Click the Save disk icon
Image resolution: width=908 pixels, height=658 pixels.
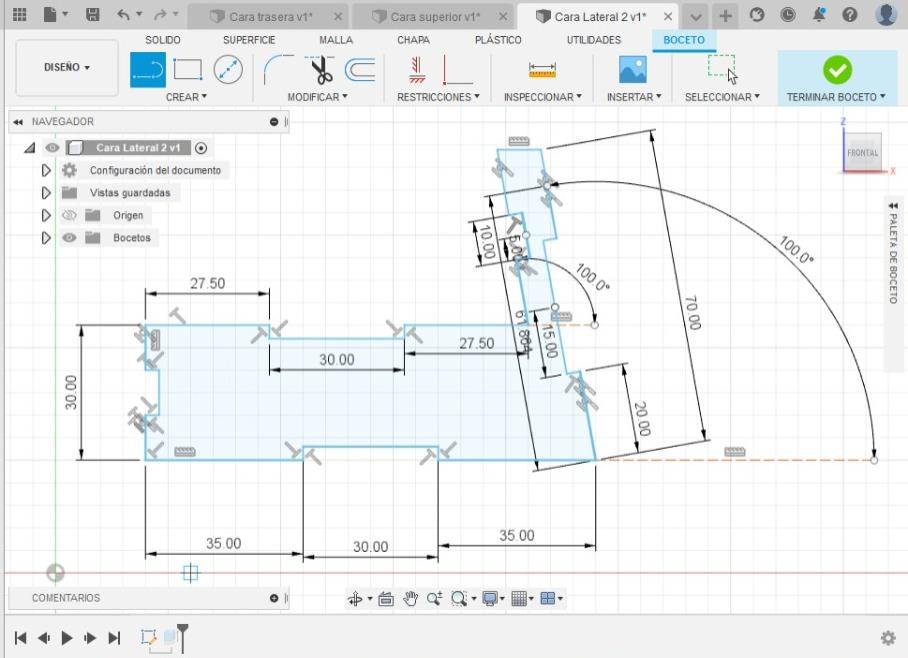(x=93, y=14)
